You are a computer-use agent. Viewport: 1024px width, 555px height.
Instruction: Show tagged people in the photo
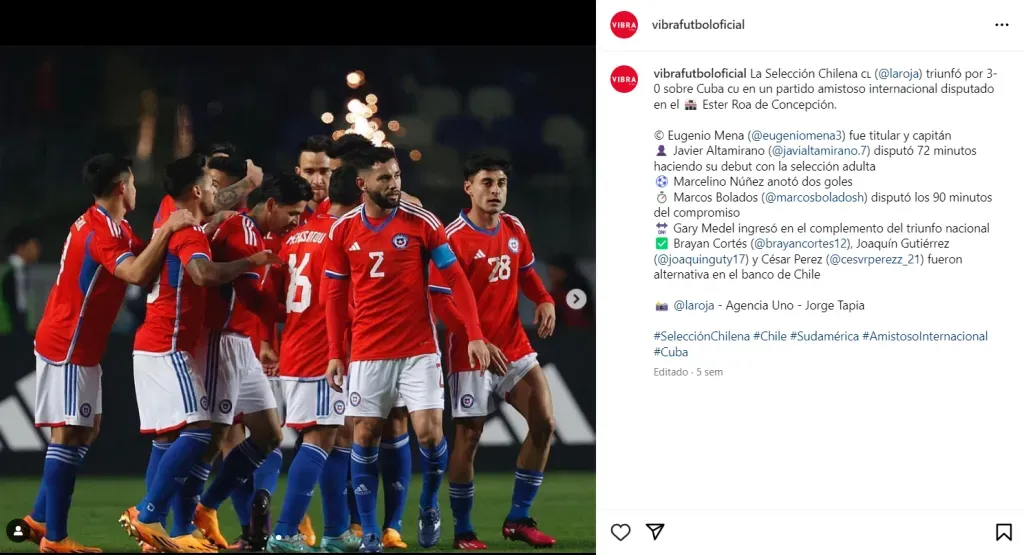click(x=18, y=531)
